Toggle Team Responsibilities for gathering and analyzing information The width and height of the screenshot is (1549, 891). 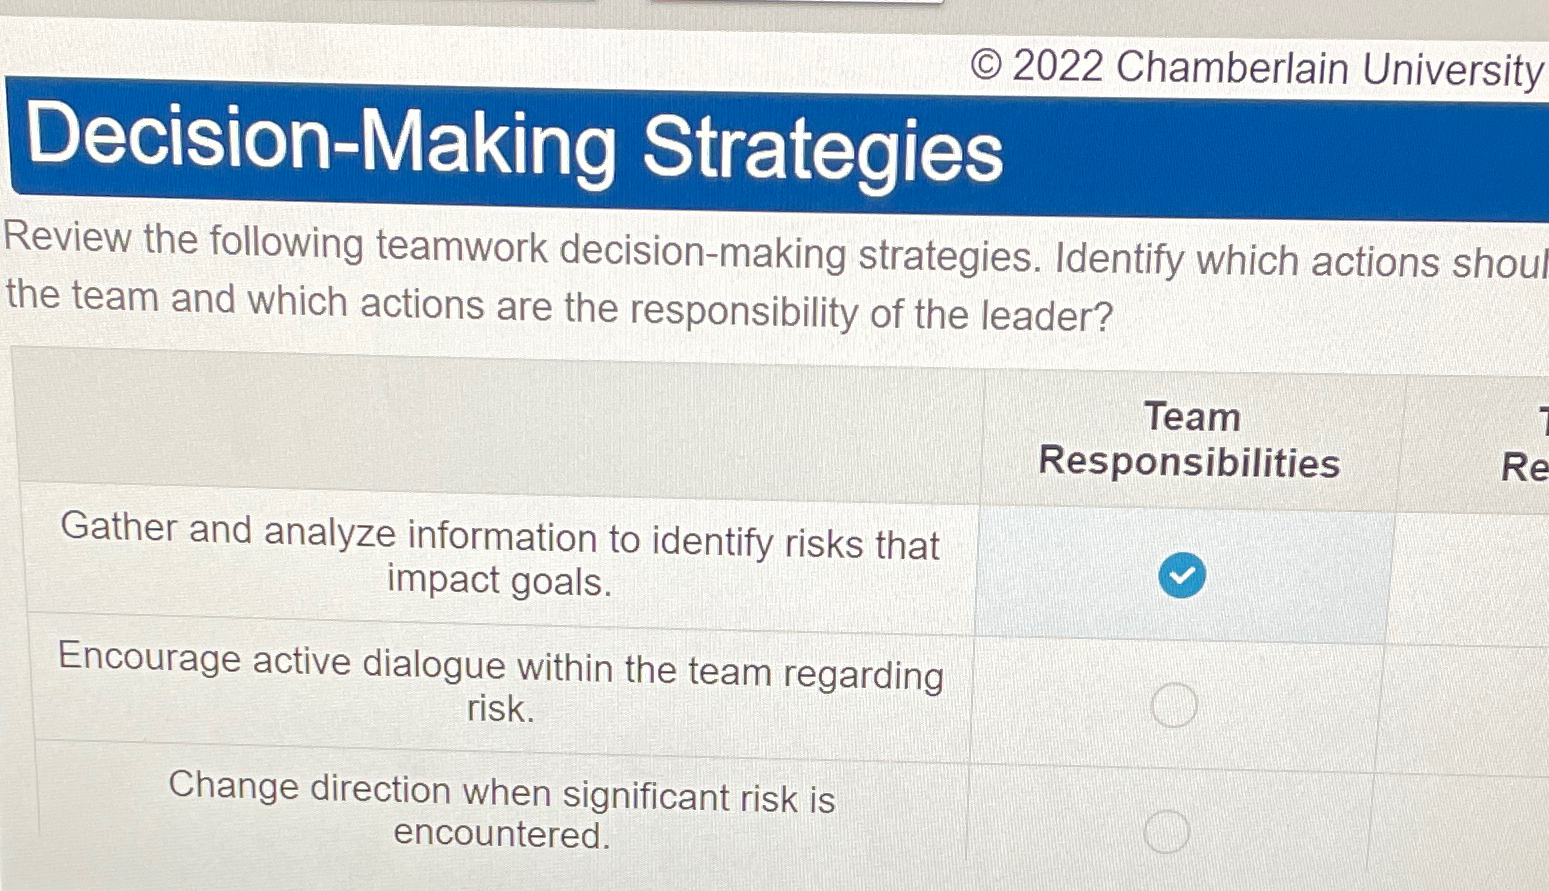[x=1181, y=575]
